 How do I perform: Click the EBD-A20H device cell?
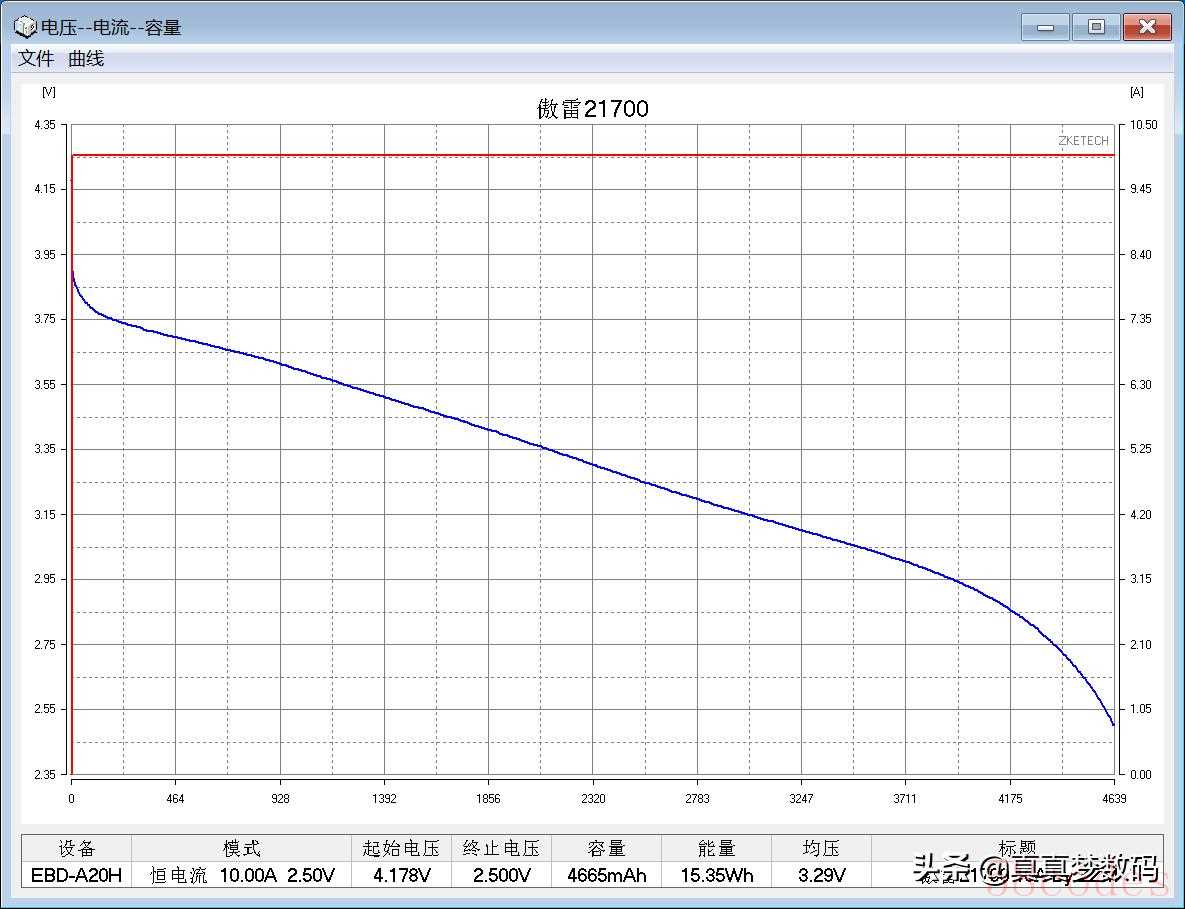coord(76,875)
